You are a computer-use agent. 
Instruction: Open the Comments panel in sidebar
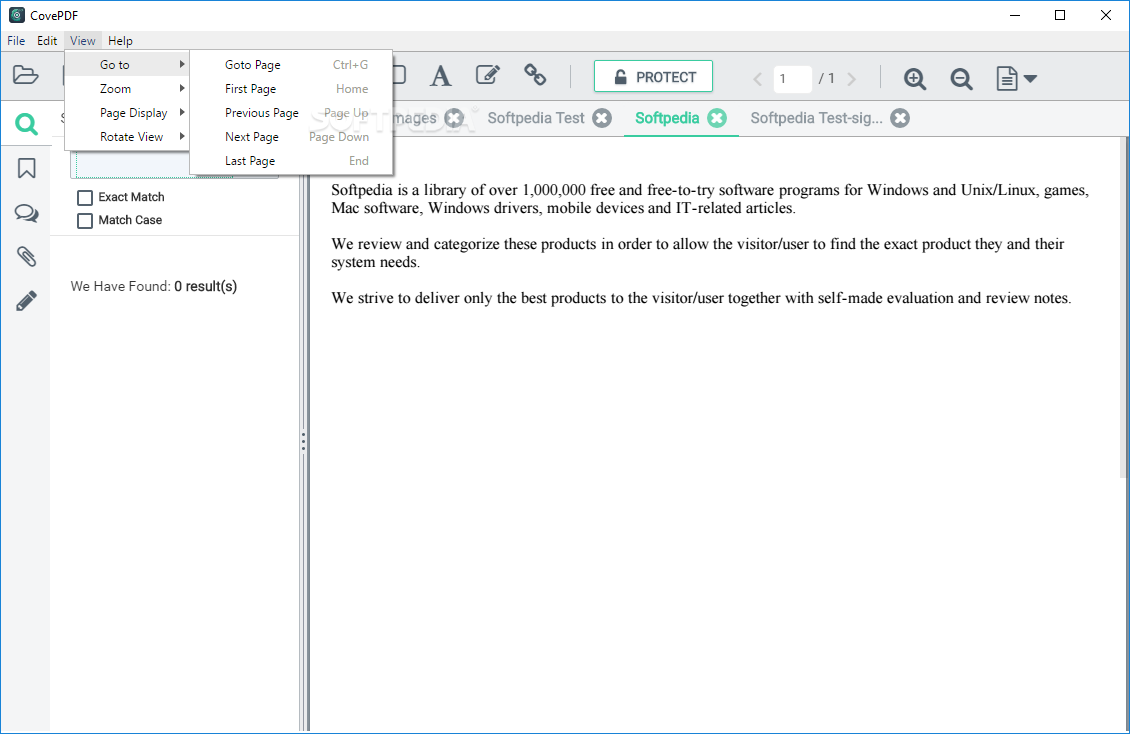[x=27, y=213]
